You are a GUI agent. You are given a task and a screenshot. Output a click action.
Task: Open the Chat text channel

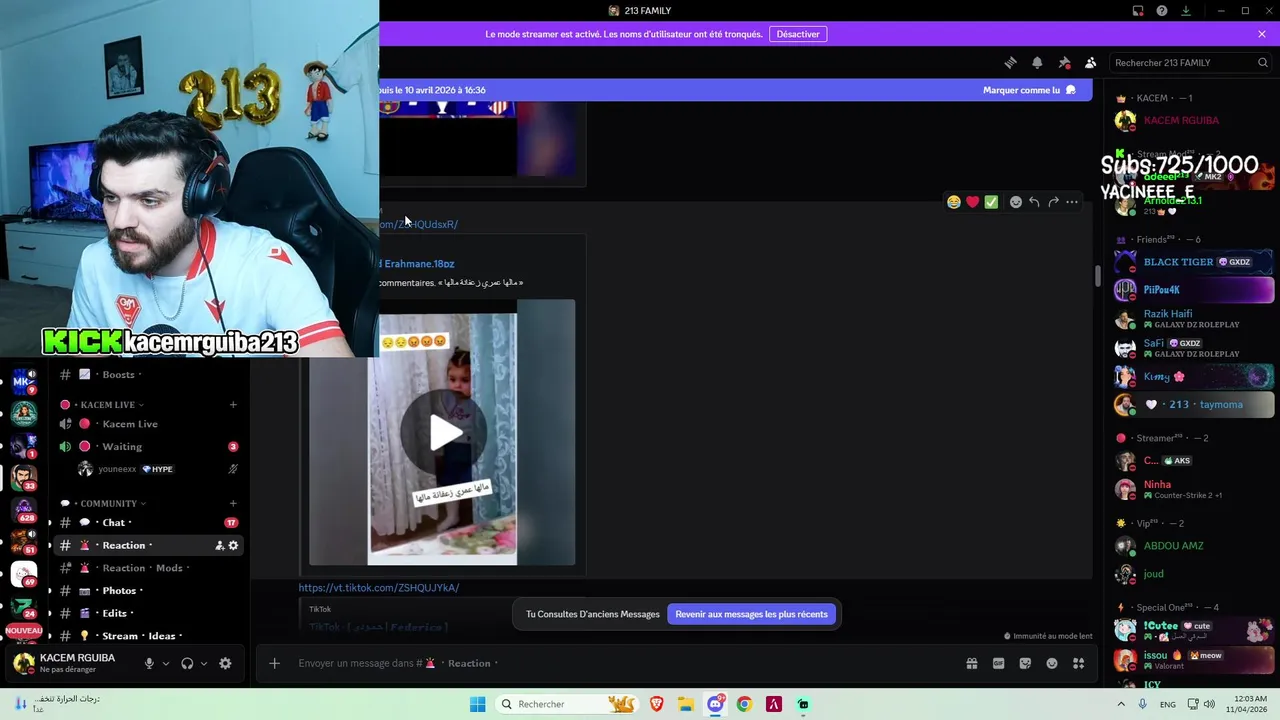click(150, 523)
